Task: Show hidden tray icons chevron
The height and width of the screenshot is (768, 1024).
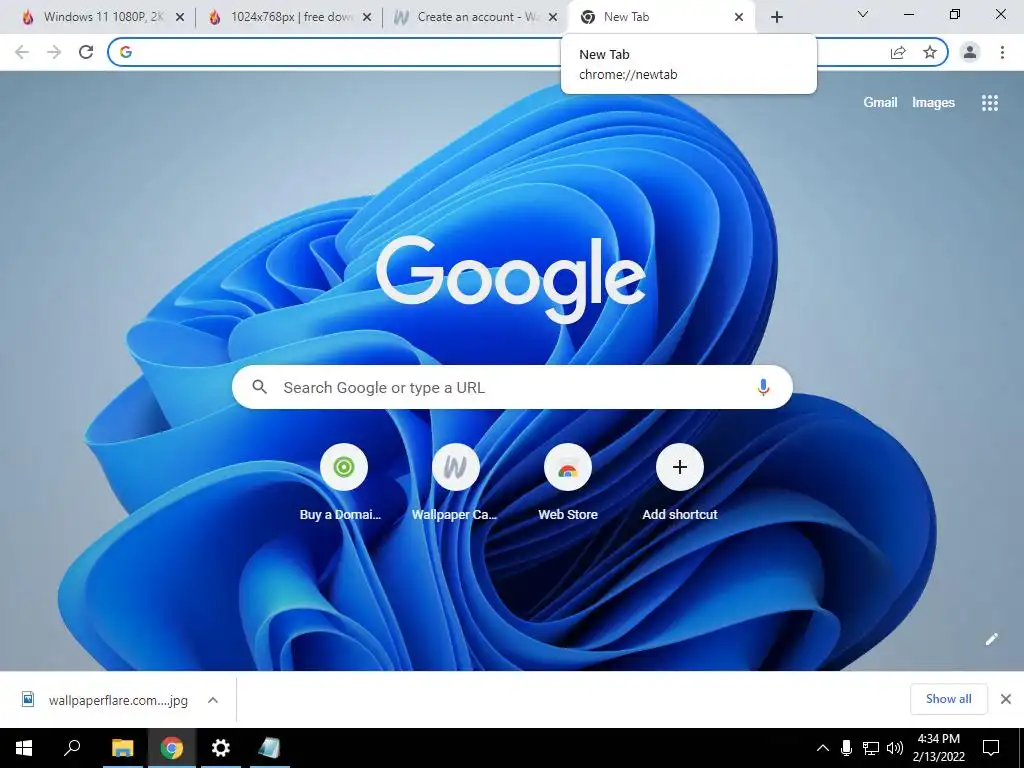Action: (823, 748)
